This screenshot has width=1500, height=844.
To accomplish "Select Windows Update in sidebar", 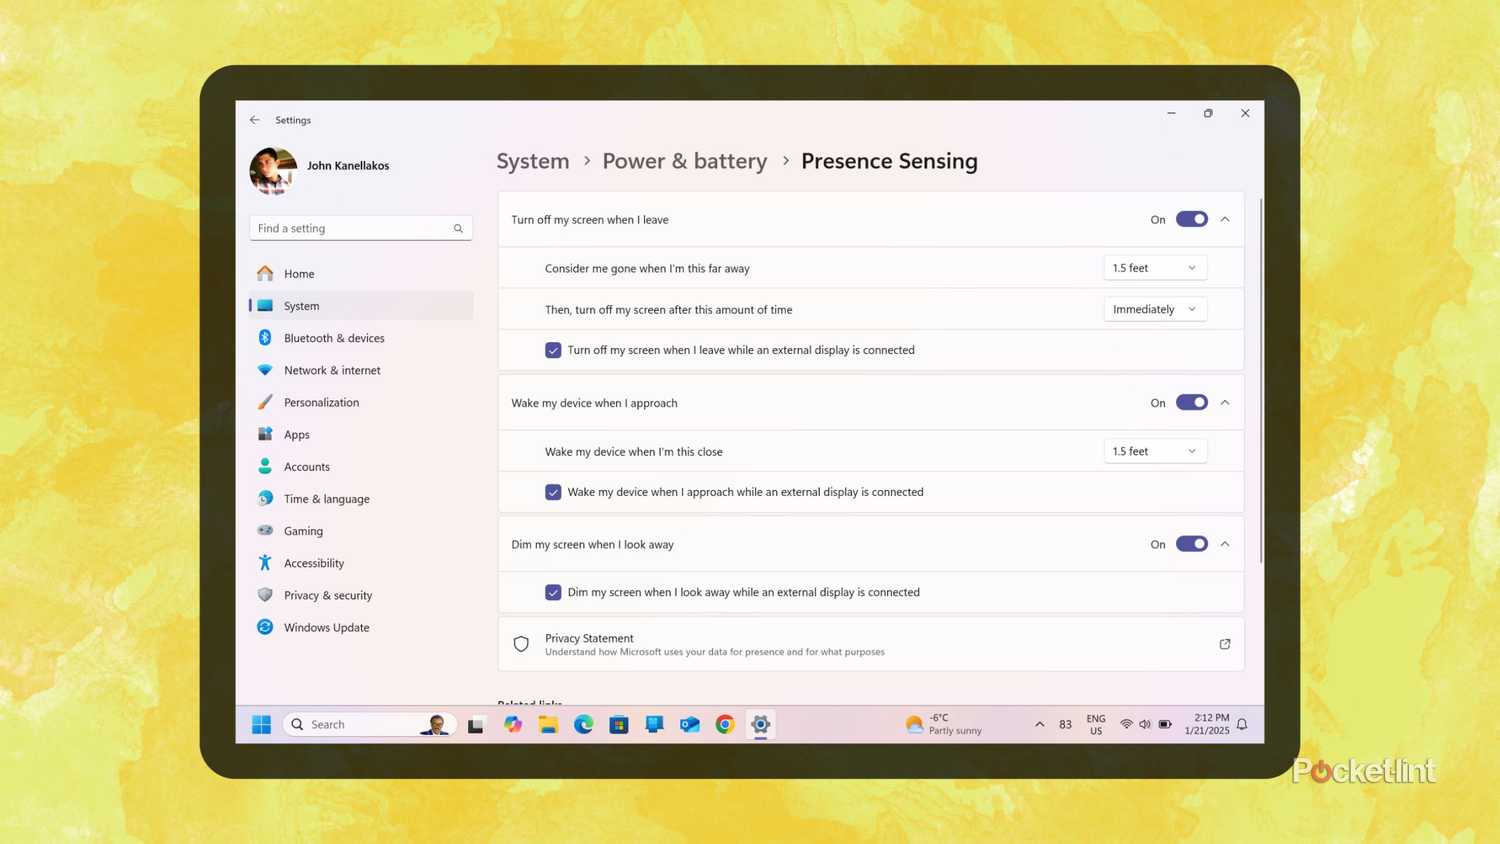I will [326, 627].
